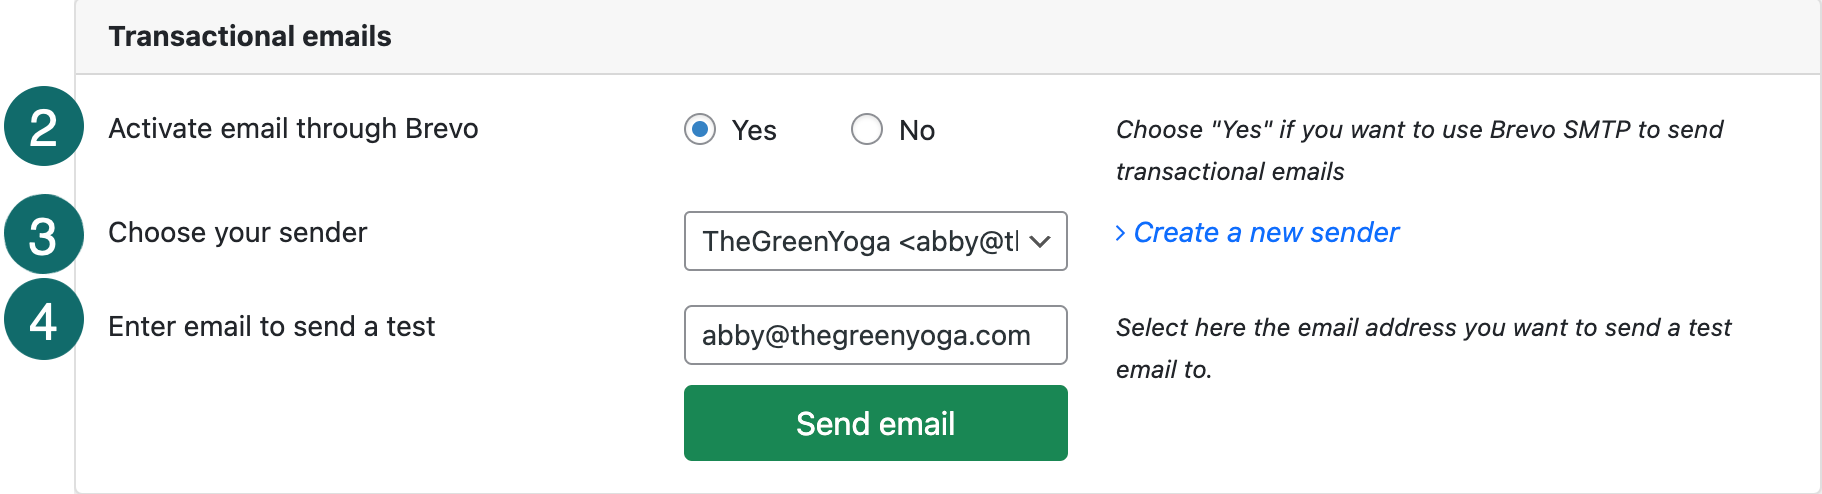Select the Yes radio button
Viewport: 1822px width, 494px height.
pos(700,129)
